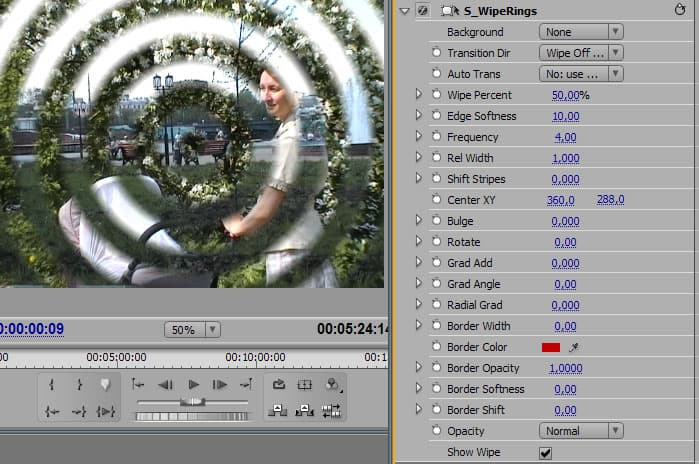Click the Border Opacity stopwatch
699x464 pixels.
(436, 367)
